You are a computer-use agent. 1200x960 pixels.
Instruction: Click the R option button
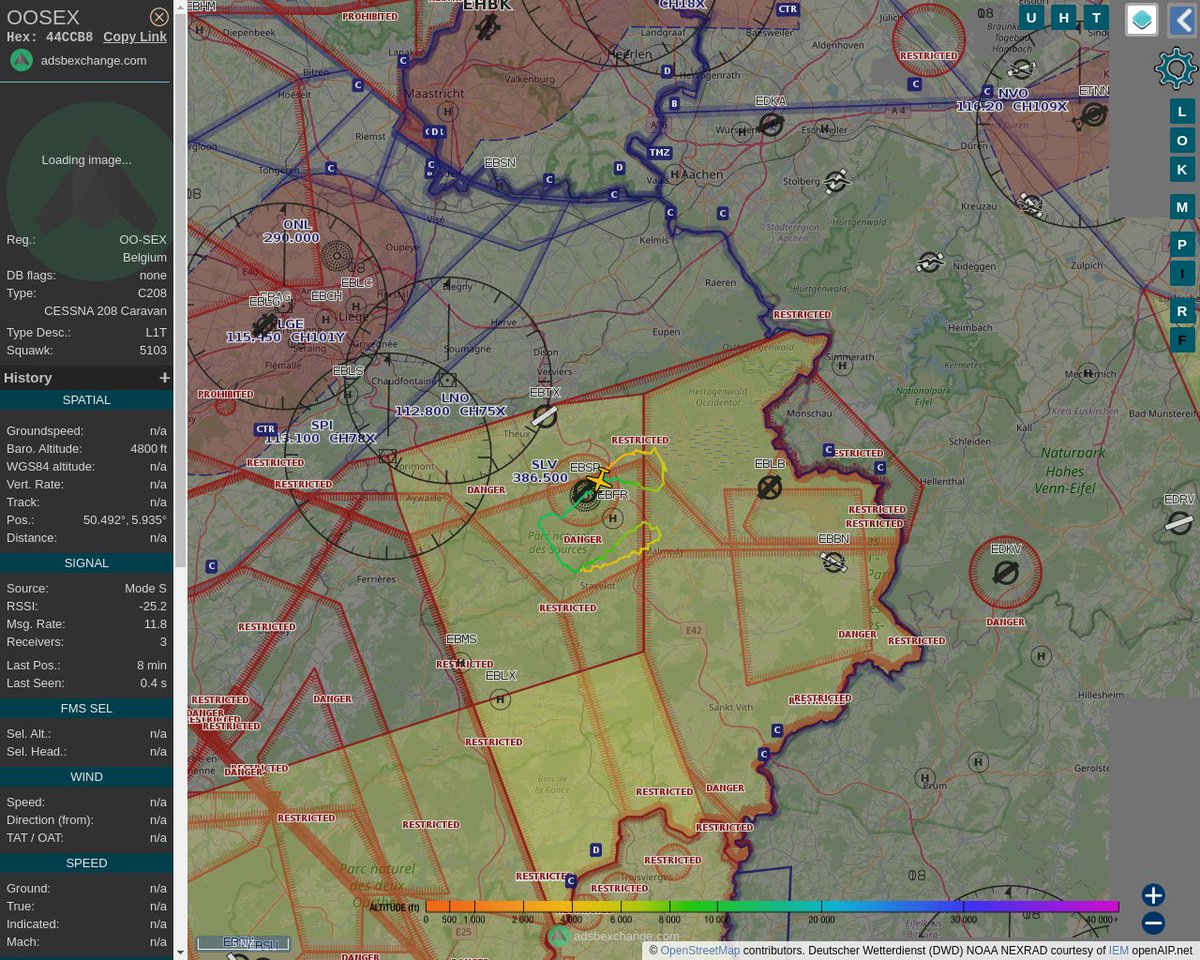click(1182, 311)
